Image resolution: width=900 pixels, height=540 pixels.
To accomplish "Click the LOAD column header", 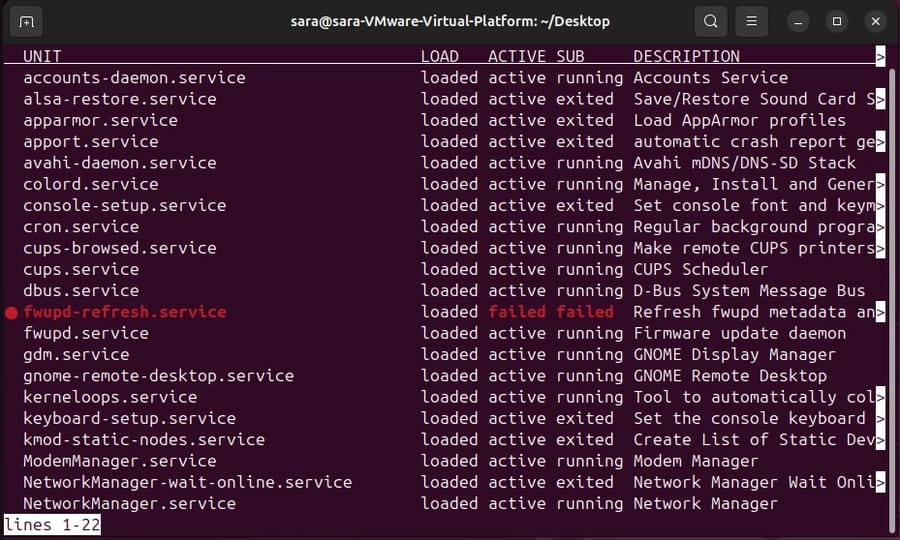I will tap(440, 57).
